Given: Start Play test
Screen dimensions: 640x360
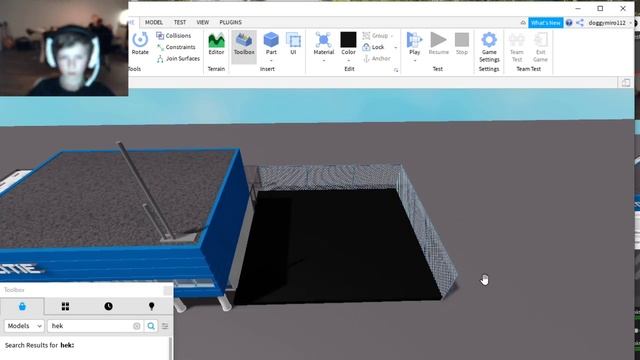Looking at the screenshot, I should pos(414,43).
